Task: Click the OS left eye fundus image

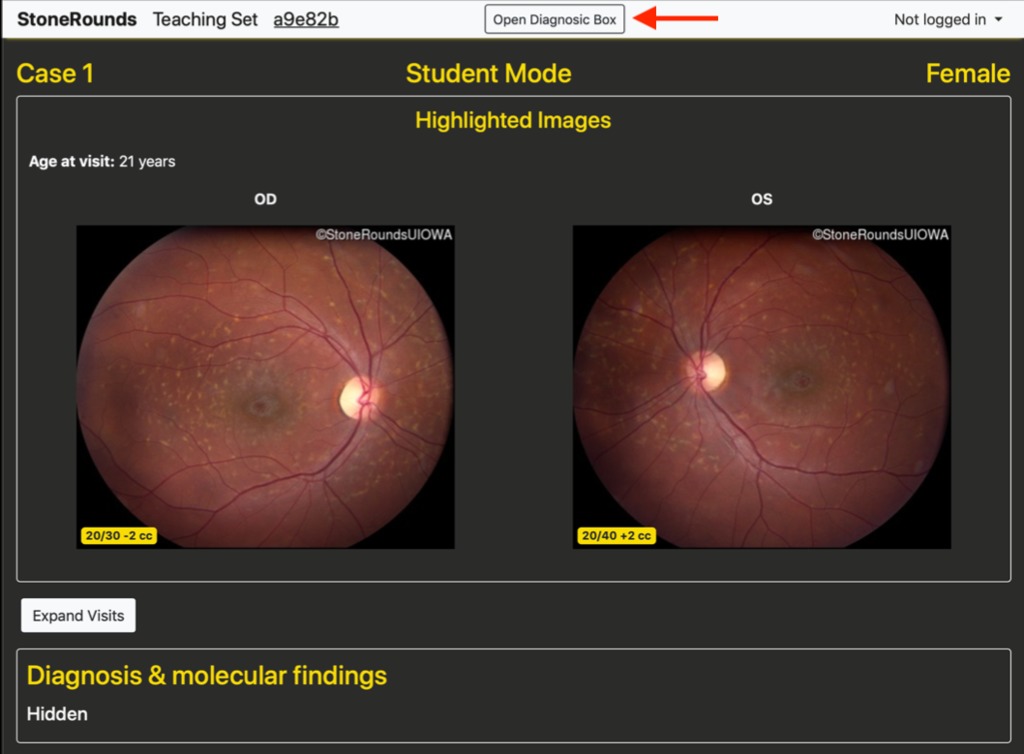Action: click(x=761, y=387)
